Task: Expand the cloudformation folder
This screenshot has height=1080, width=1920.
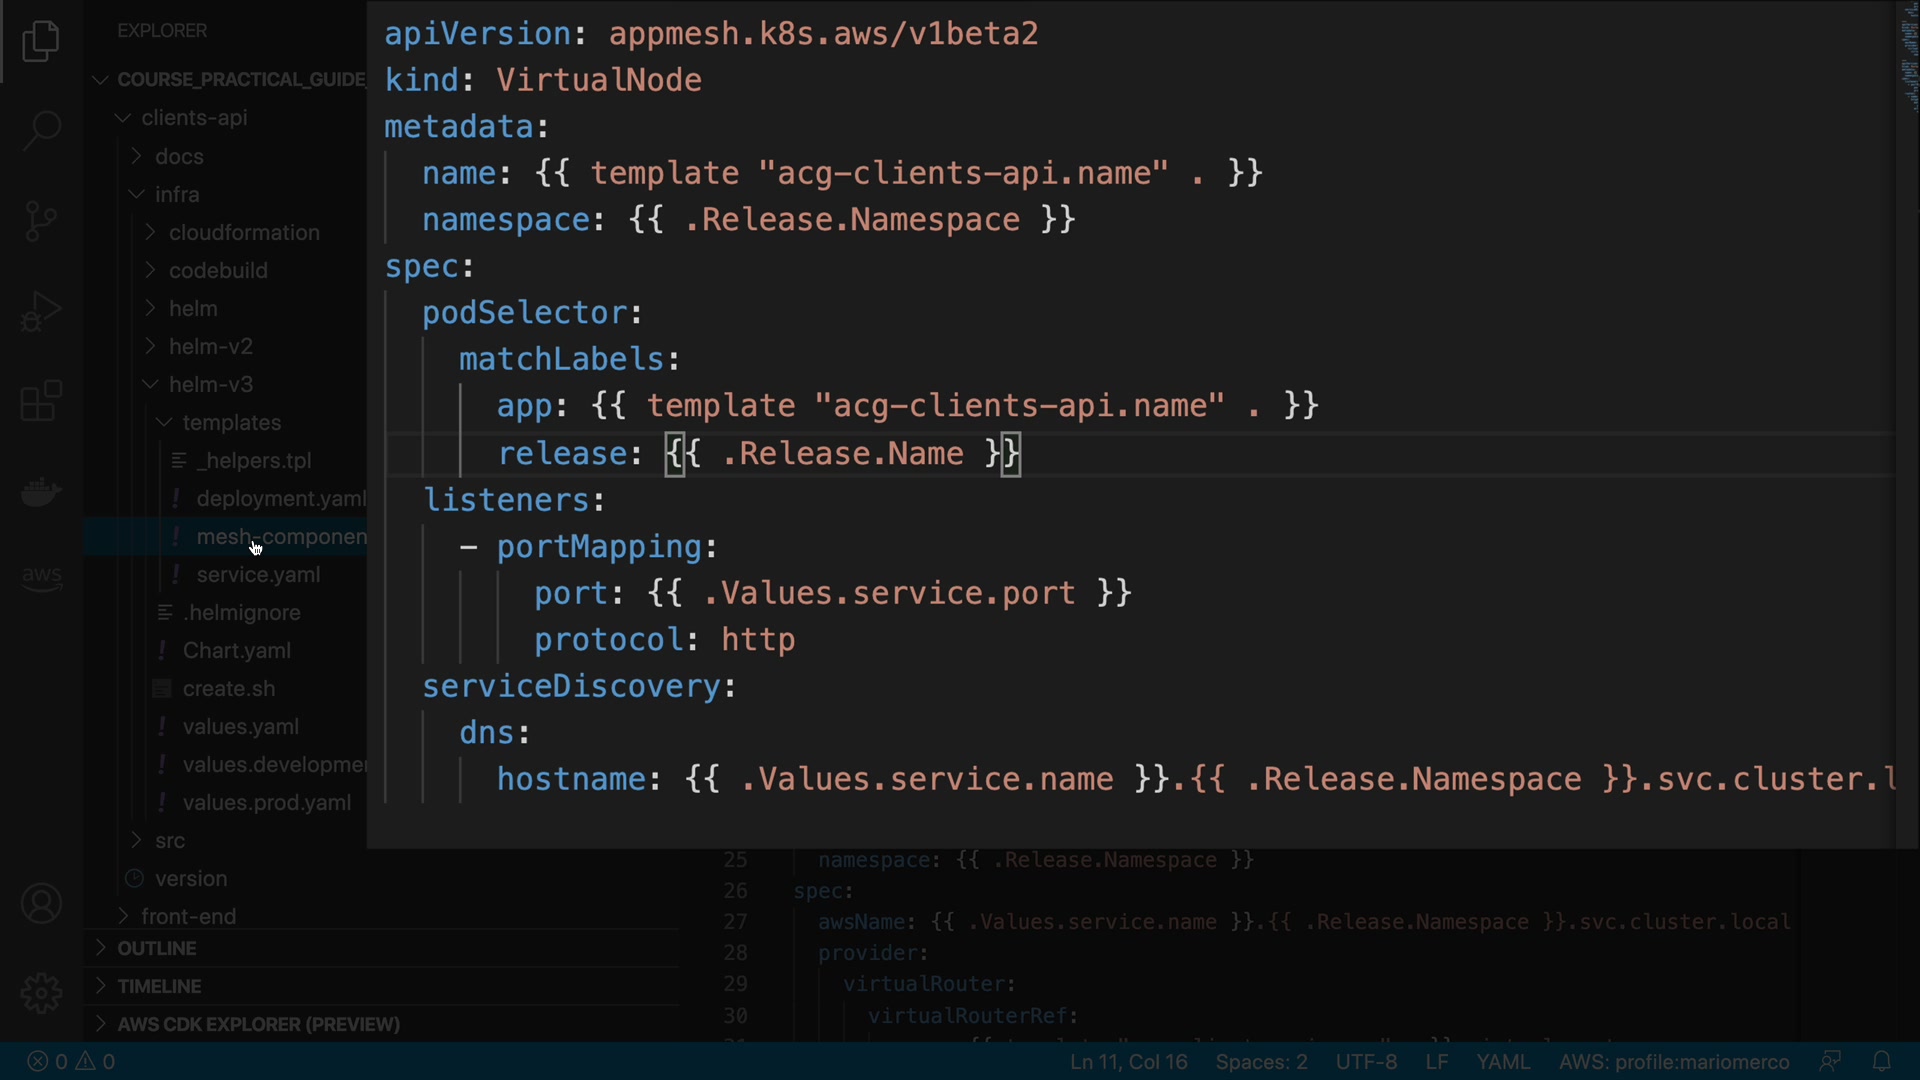Action: (x=243, y=232)
